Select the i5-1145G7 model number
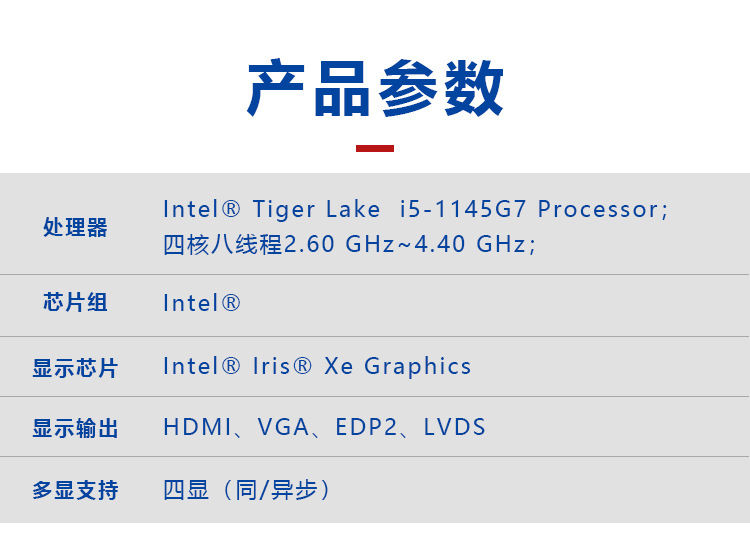 462,209
